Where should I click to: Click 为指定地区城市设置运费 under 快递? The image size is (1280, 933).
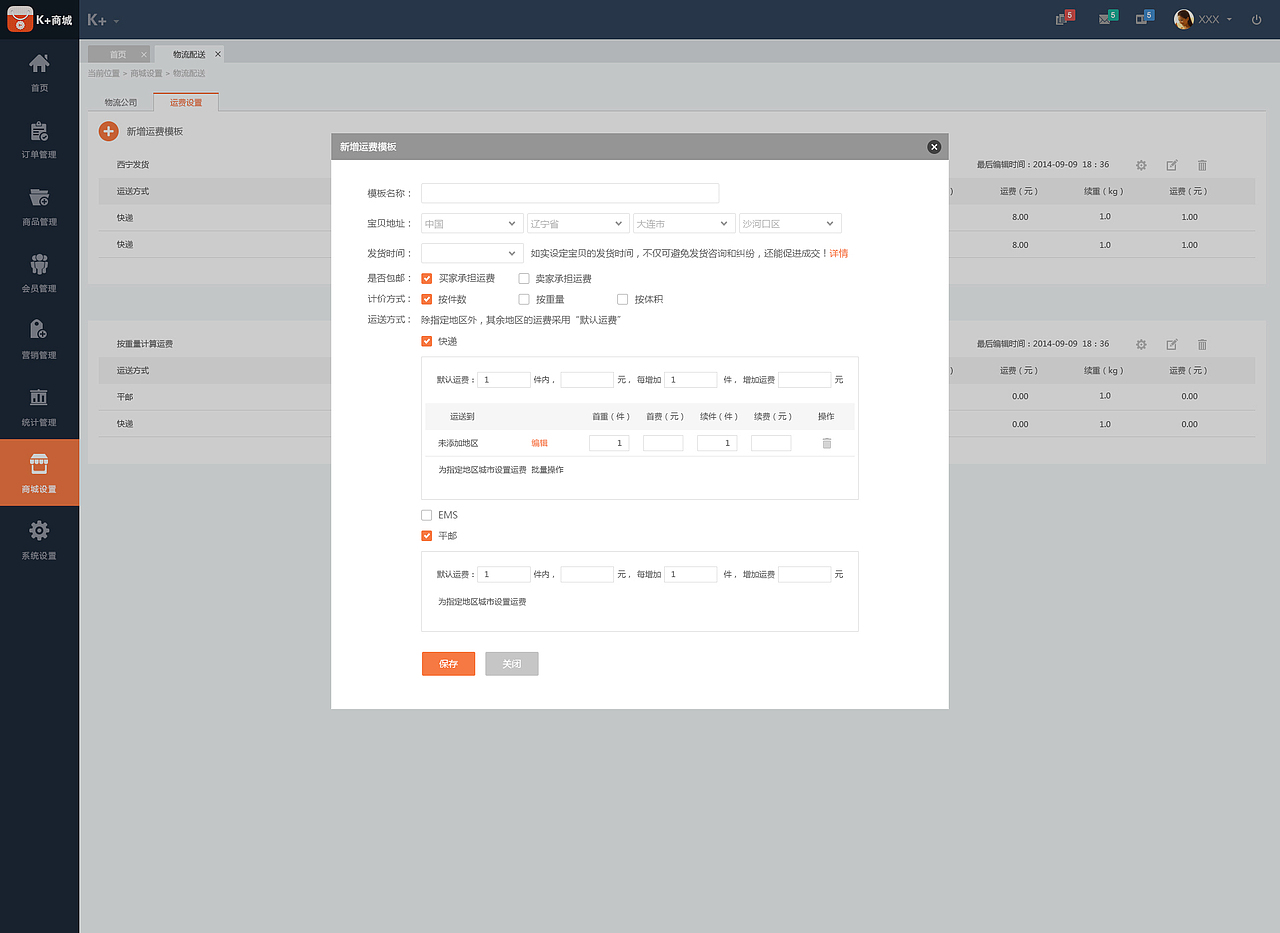tap(482, 470)
